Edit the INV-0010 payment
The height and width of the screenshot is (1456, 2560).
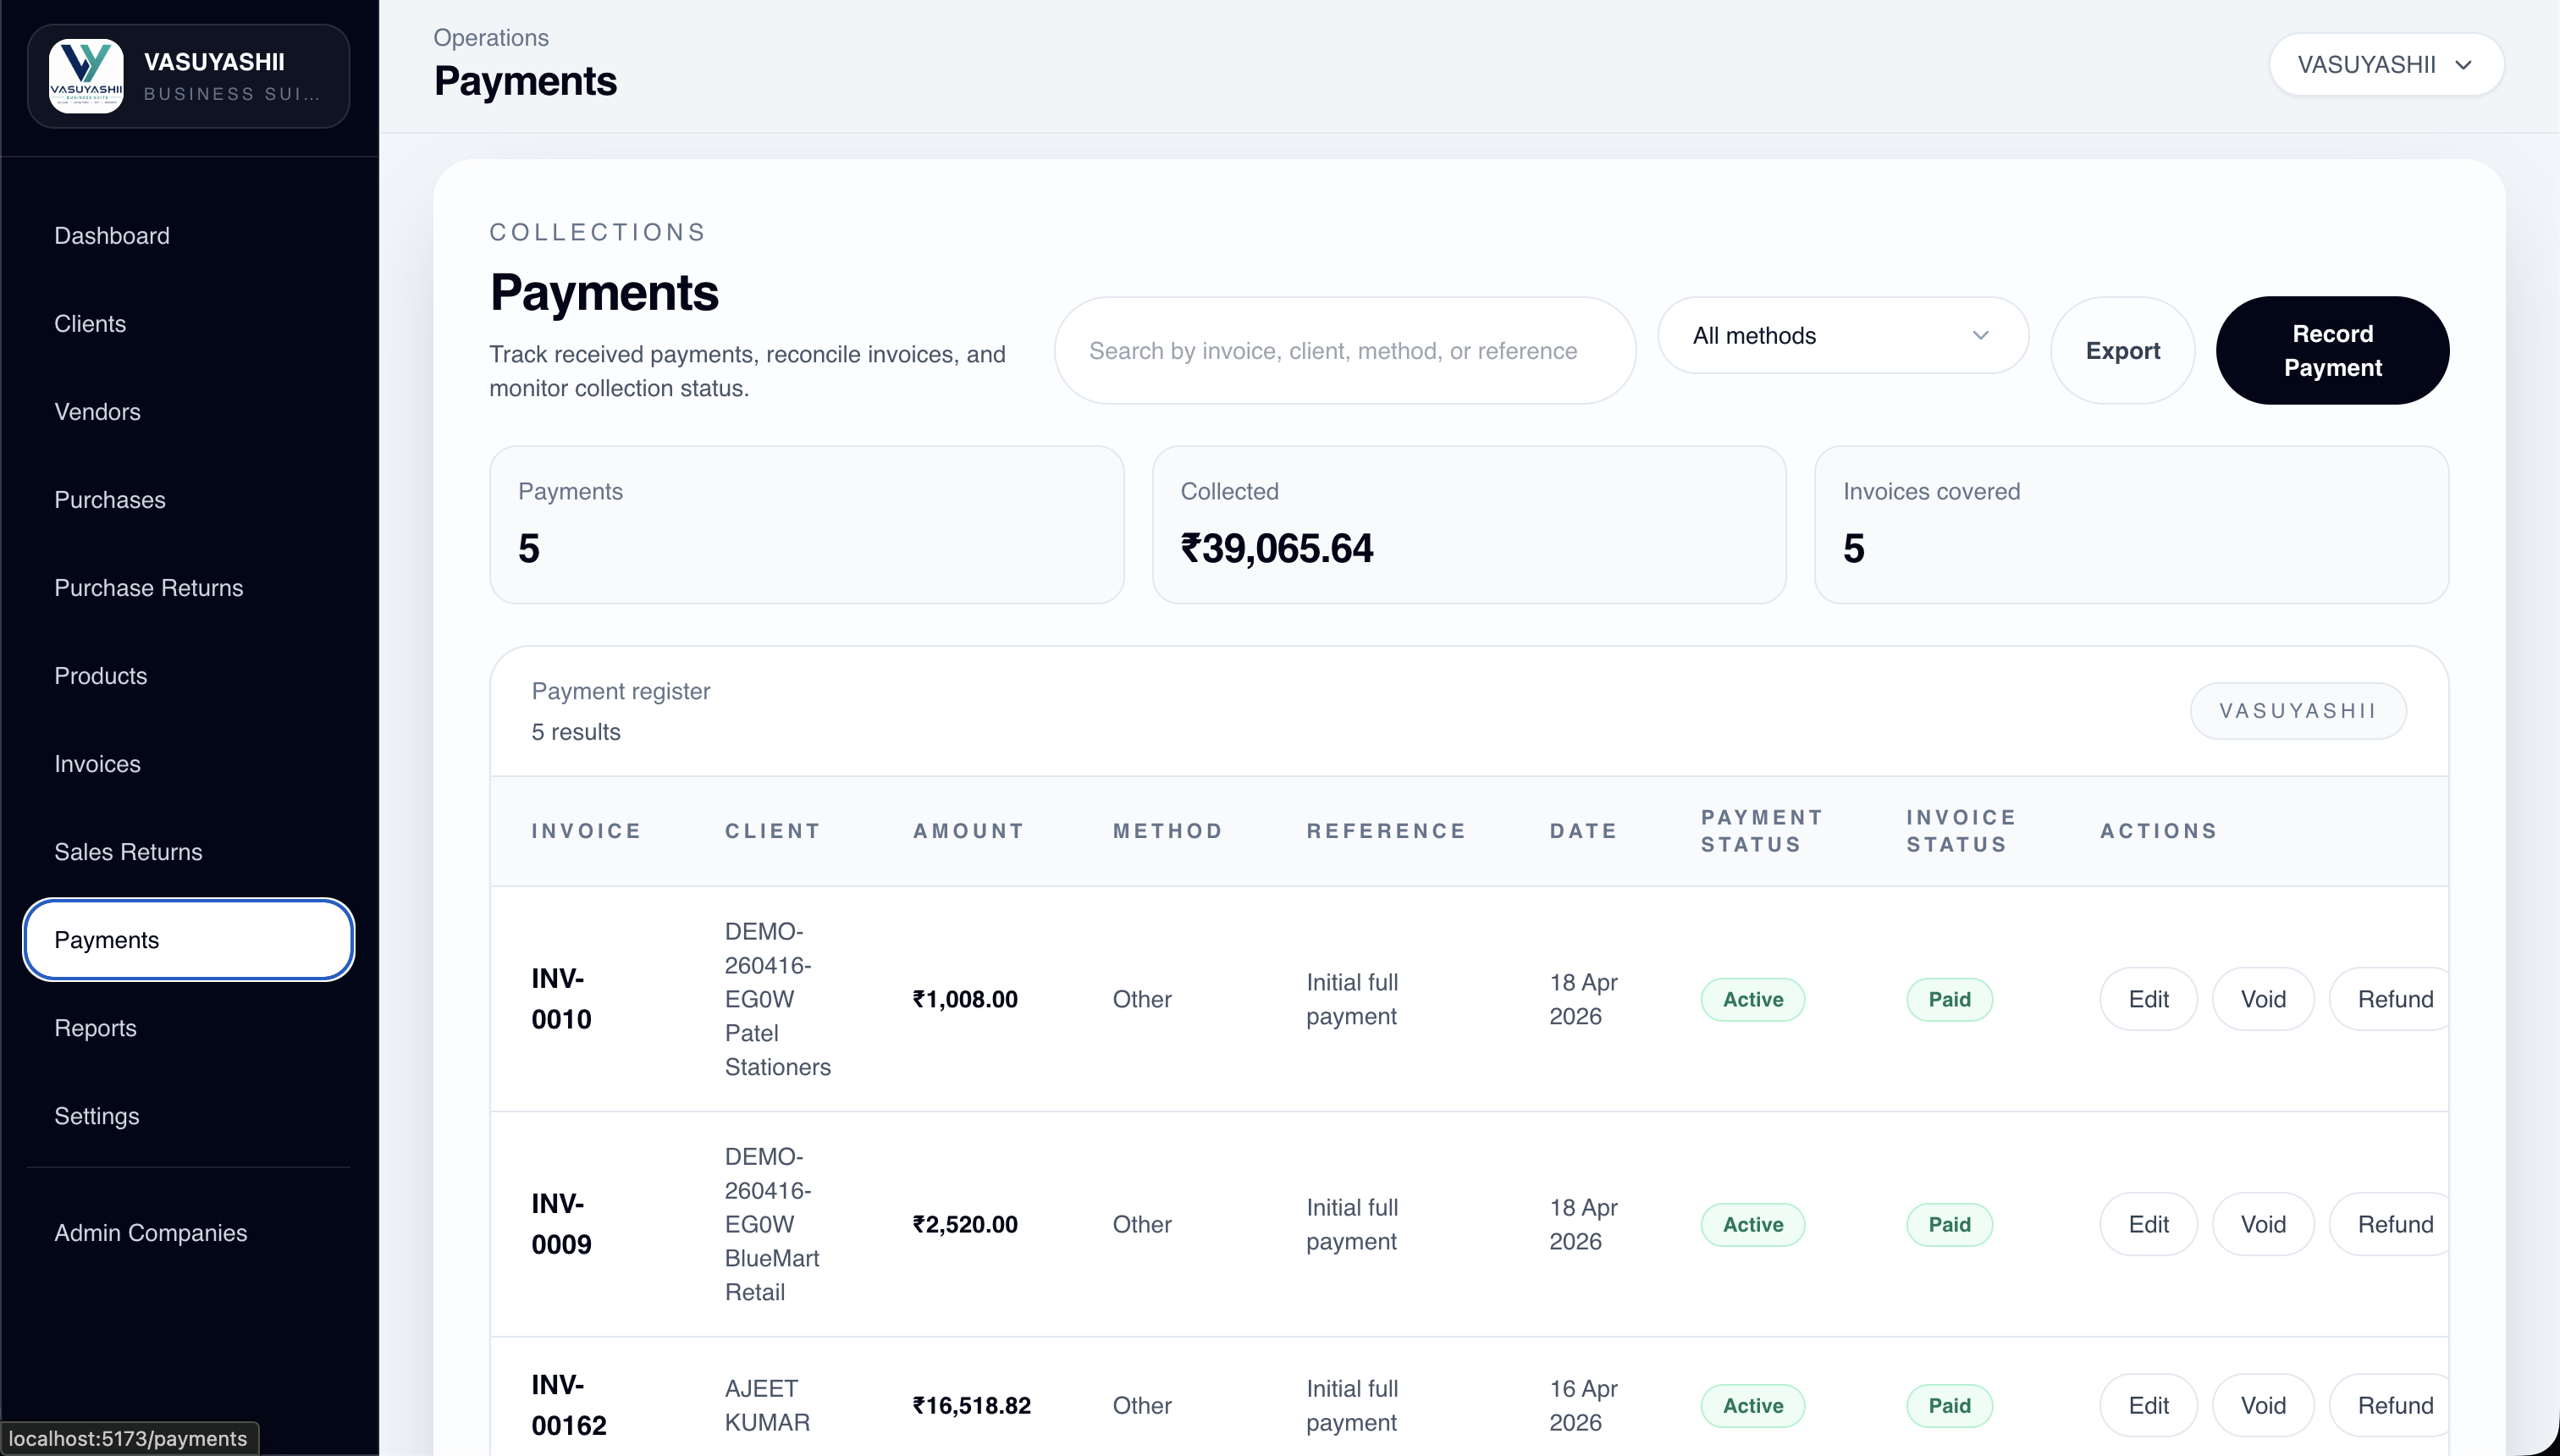point(2148,999)
